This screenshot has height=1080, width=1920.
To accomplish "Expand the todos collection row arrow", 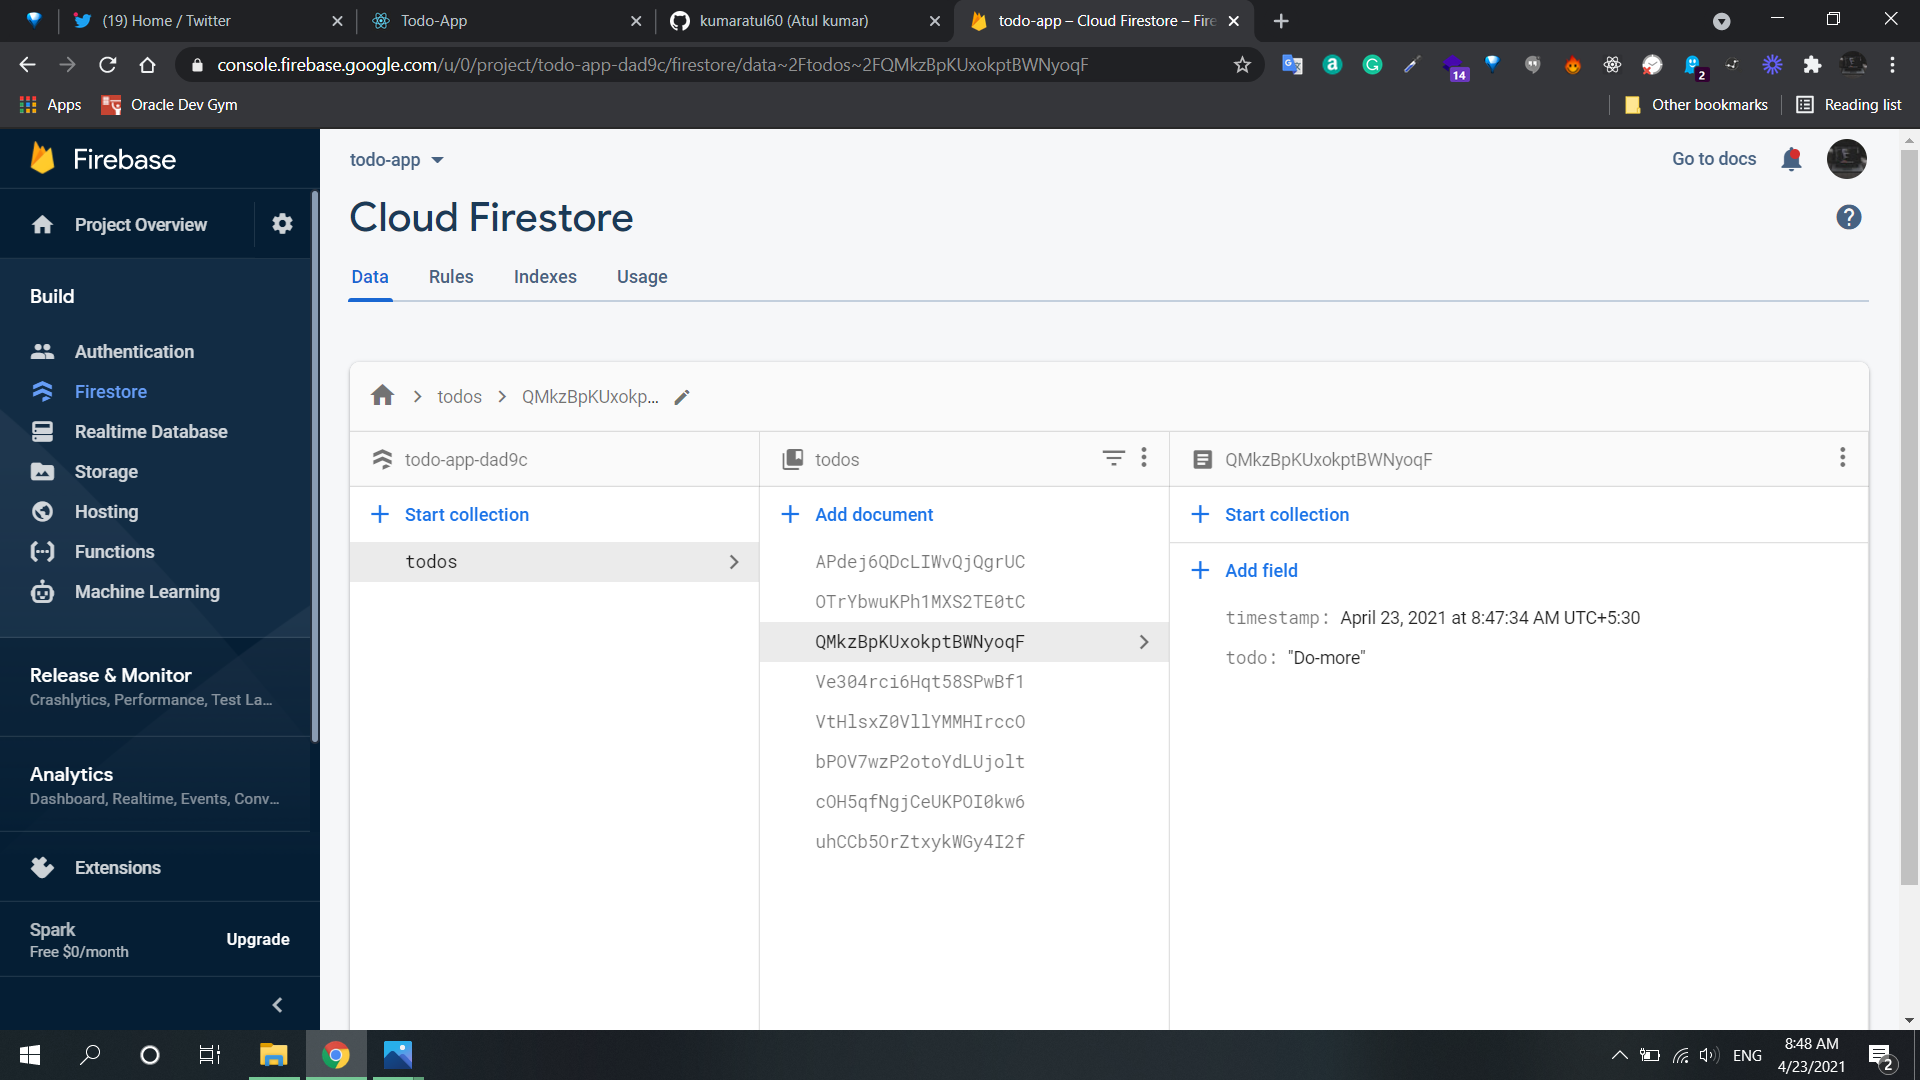I will click(x=734, y=562).
